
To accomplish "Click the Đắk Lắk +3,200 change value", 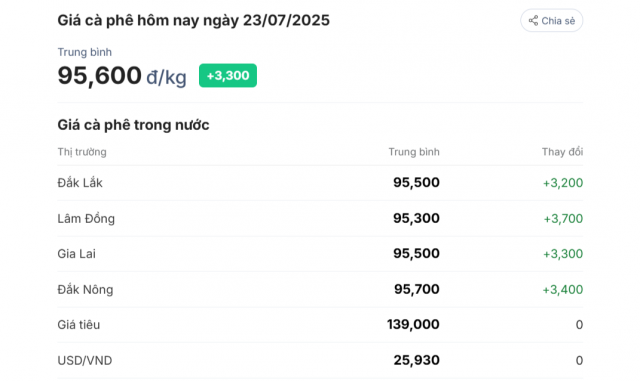I will (562, 183).
